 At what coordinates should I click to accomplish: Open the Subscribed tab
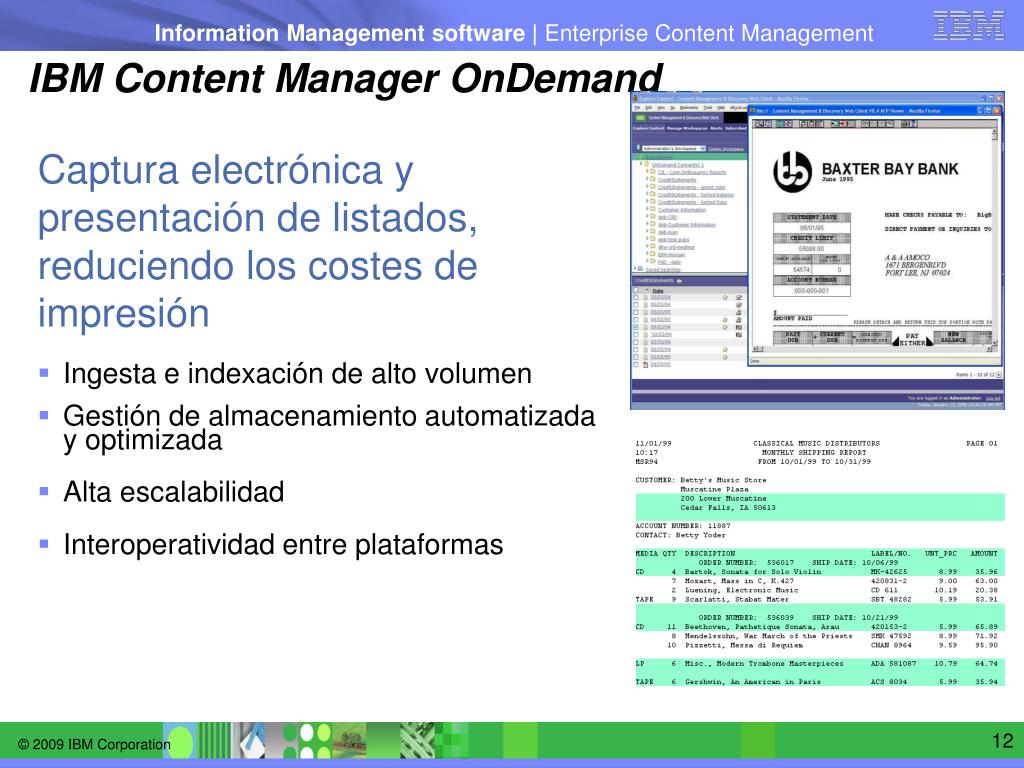(x=736, y=129)
